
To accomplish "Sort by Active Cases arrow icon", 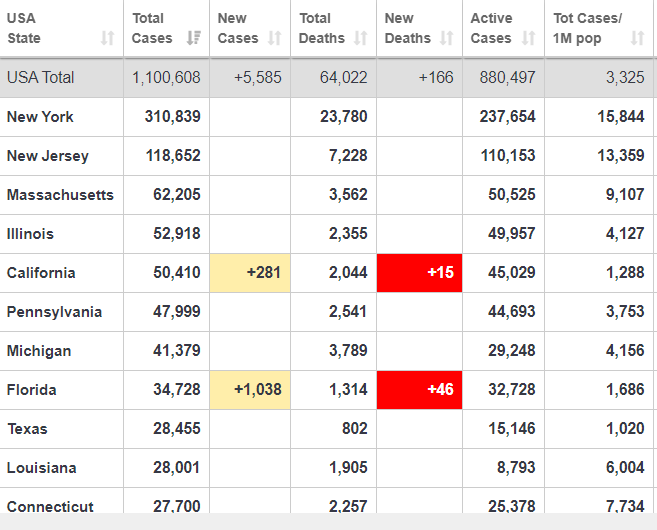I will (x=528, y=38).
